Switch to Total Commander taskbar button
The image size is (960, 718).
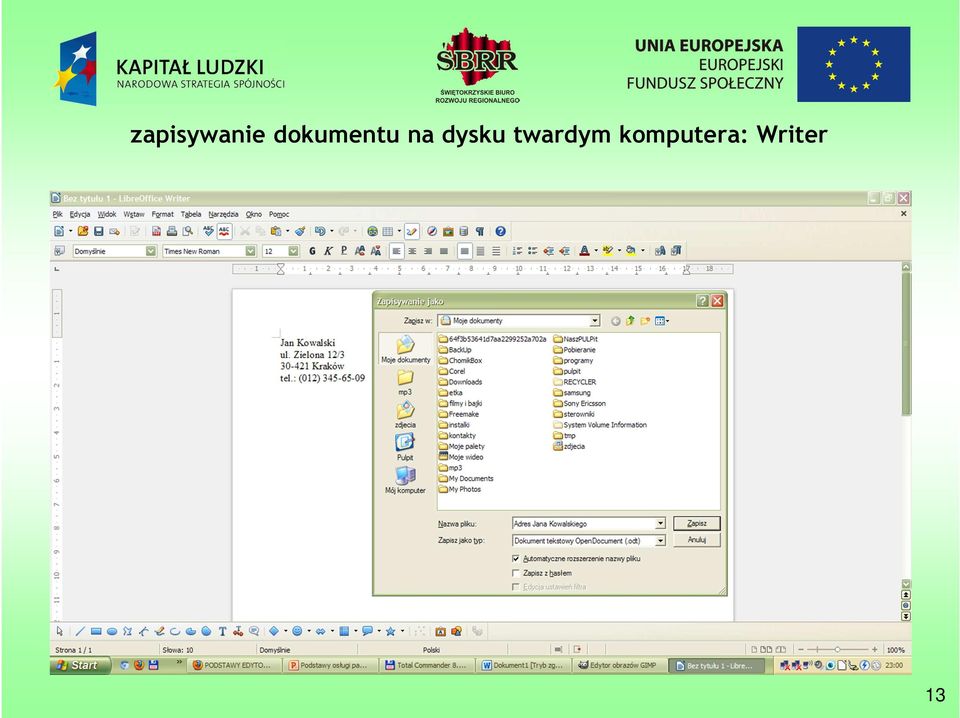click(x=426, y=665)
